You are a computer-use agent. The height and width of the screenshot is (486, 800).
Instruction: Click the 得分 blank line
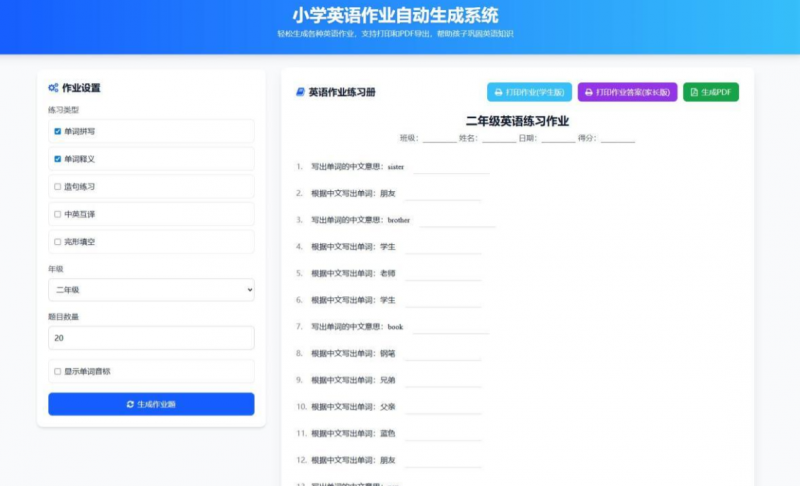[x=618, y=139]
